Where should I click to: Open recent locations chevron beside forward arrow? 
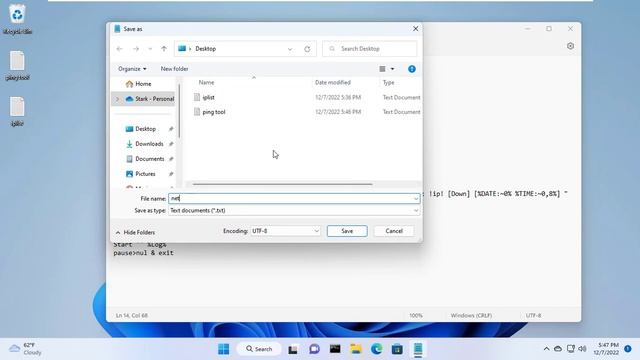[150, 49]
